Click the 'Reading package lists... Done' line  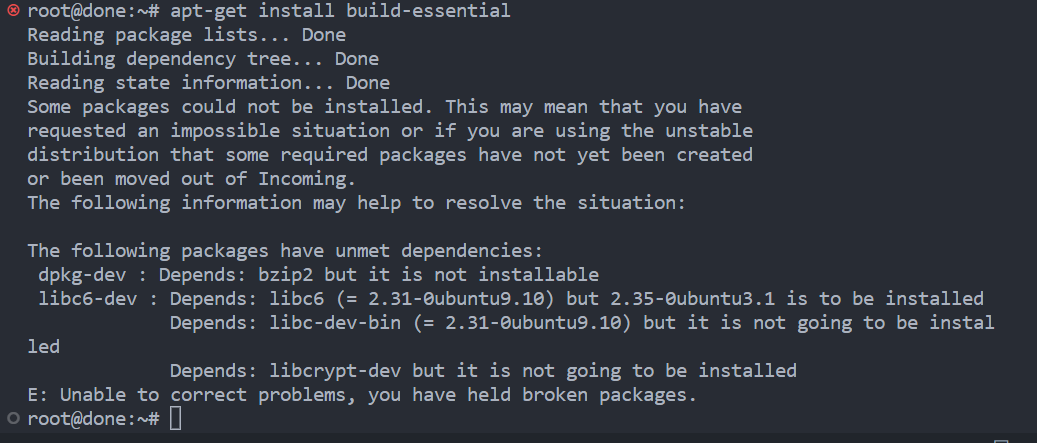[186, 35]
